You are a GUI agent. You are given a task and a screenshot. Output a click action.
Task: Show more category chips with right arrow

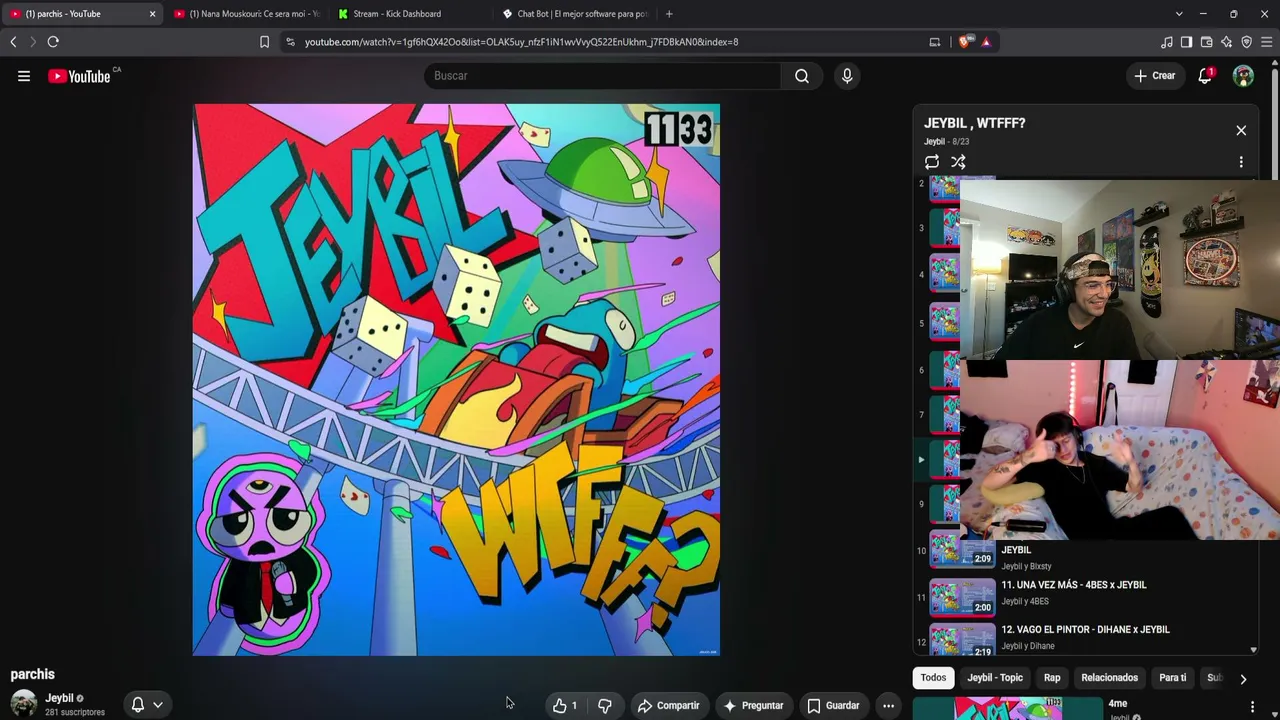click(x=1243, y=678)
